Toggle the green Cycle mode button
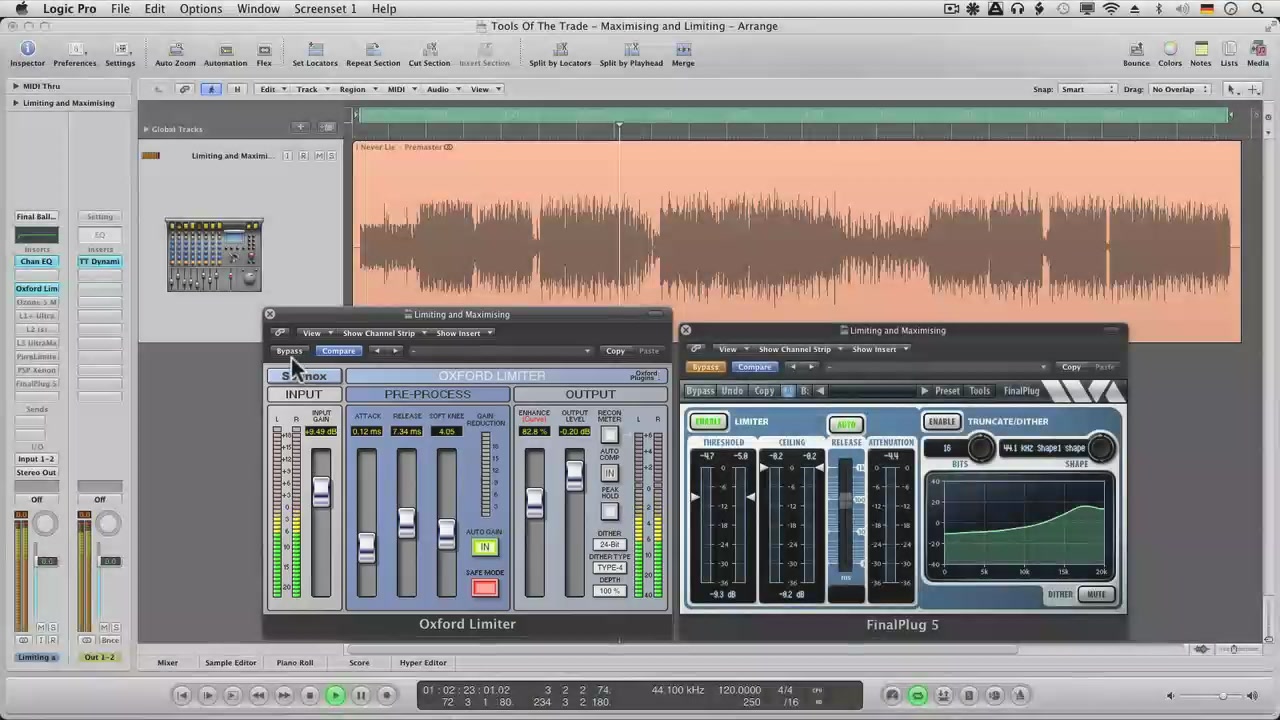Screen dimensions: 1280x720 918,695
